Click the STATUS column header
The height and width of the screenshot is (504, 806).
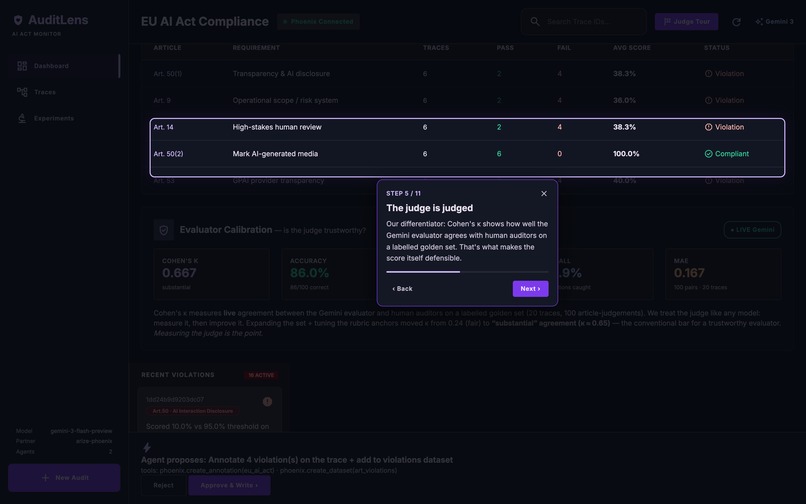coord(717,48)
